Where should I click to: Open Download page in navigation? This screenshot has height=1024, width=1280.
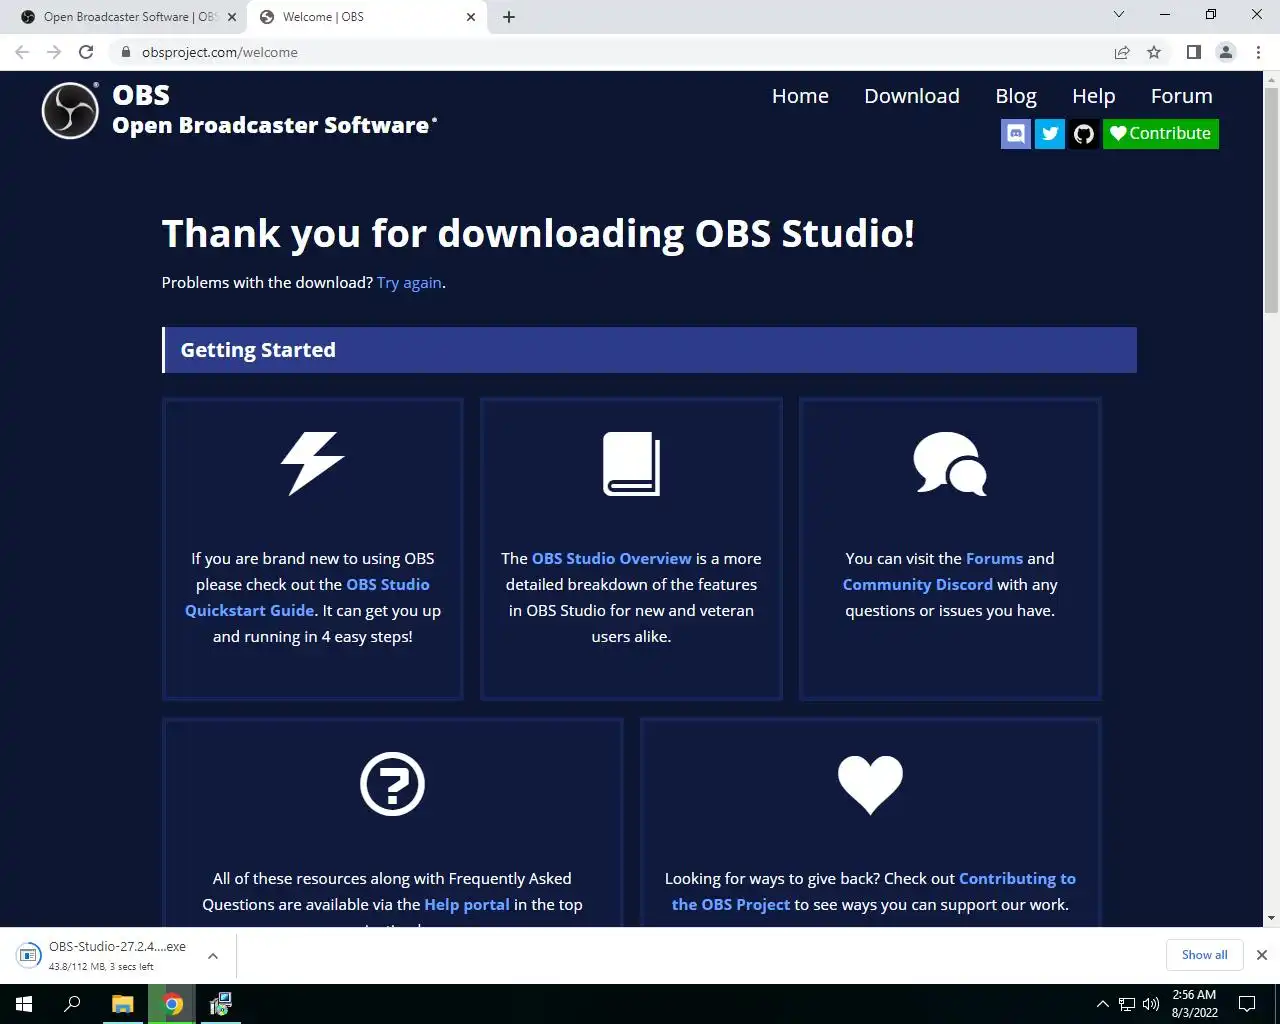[912, 96]
